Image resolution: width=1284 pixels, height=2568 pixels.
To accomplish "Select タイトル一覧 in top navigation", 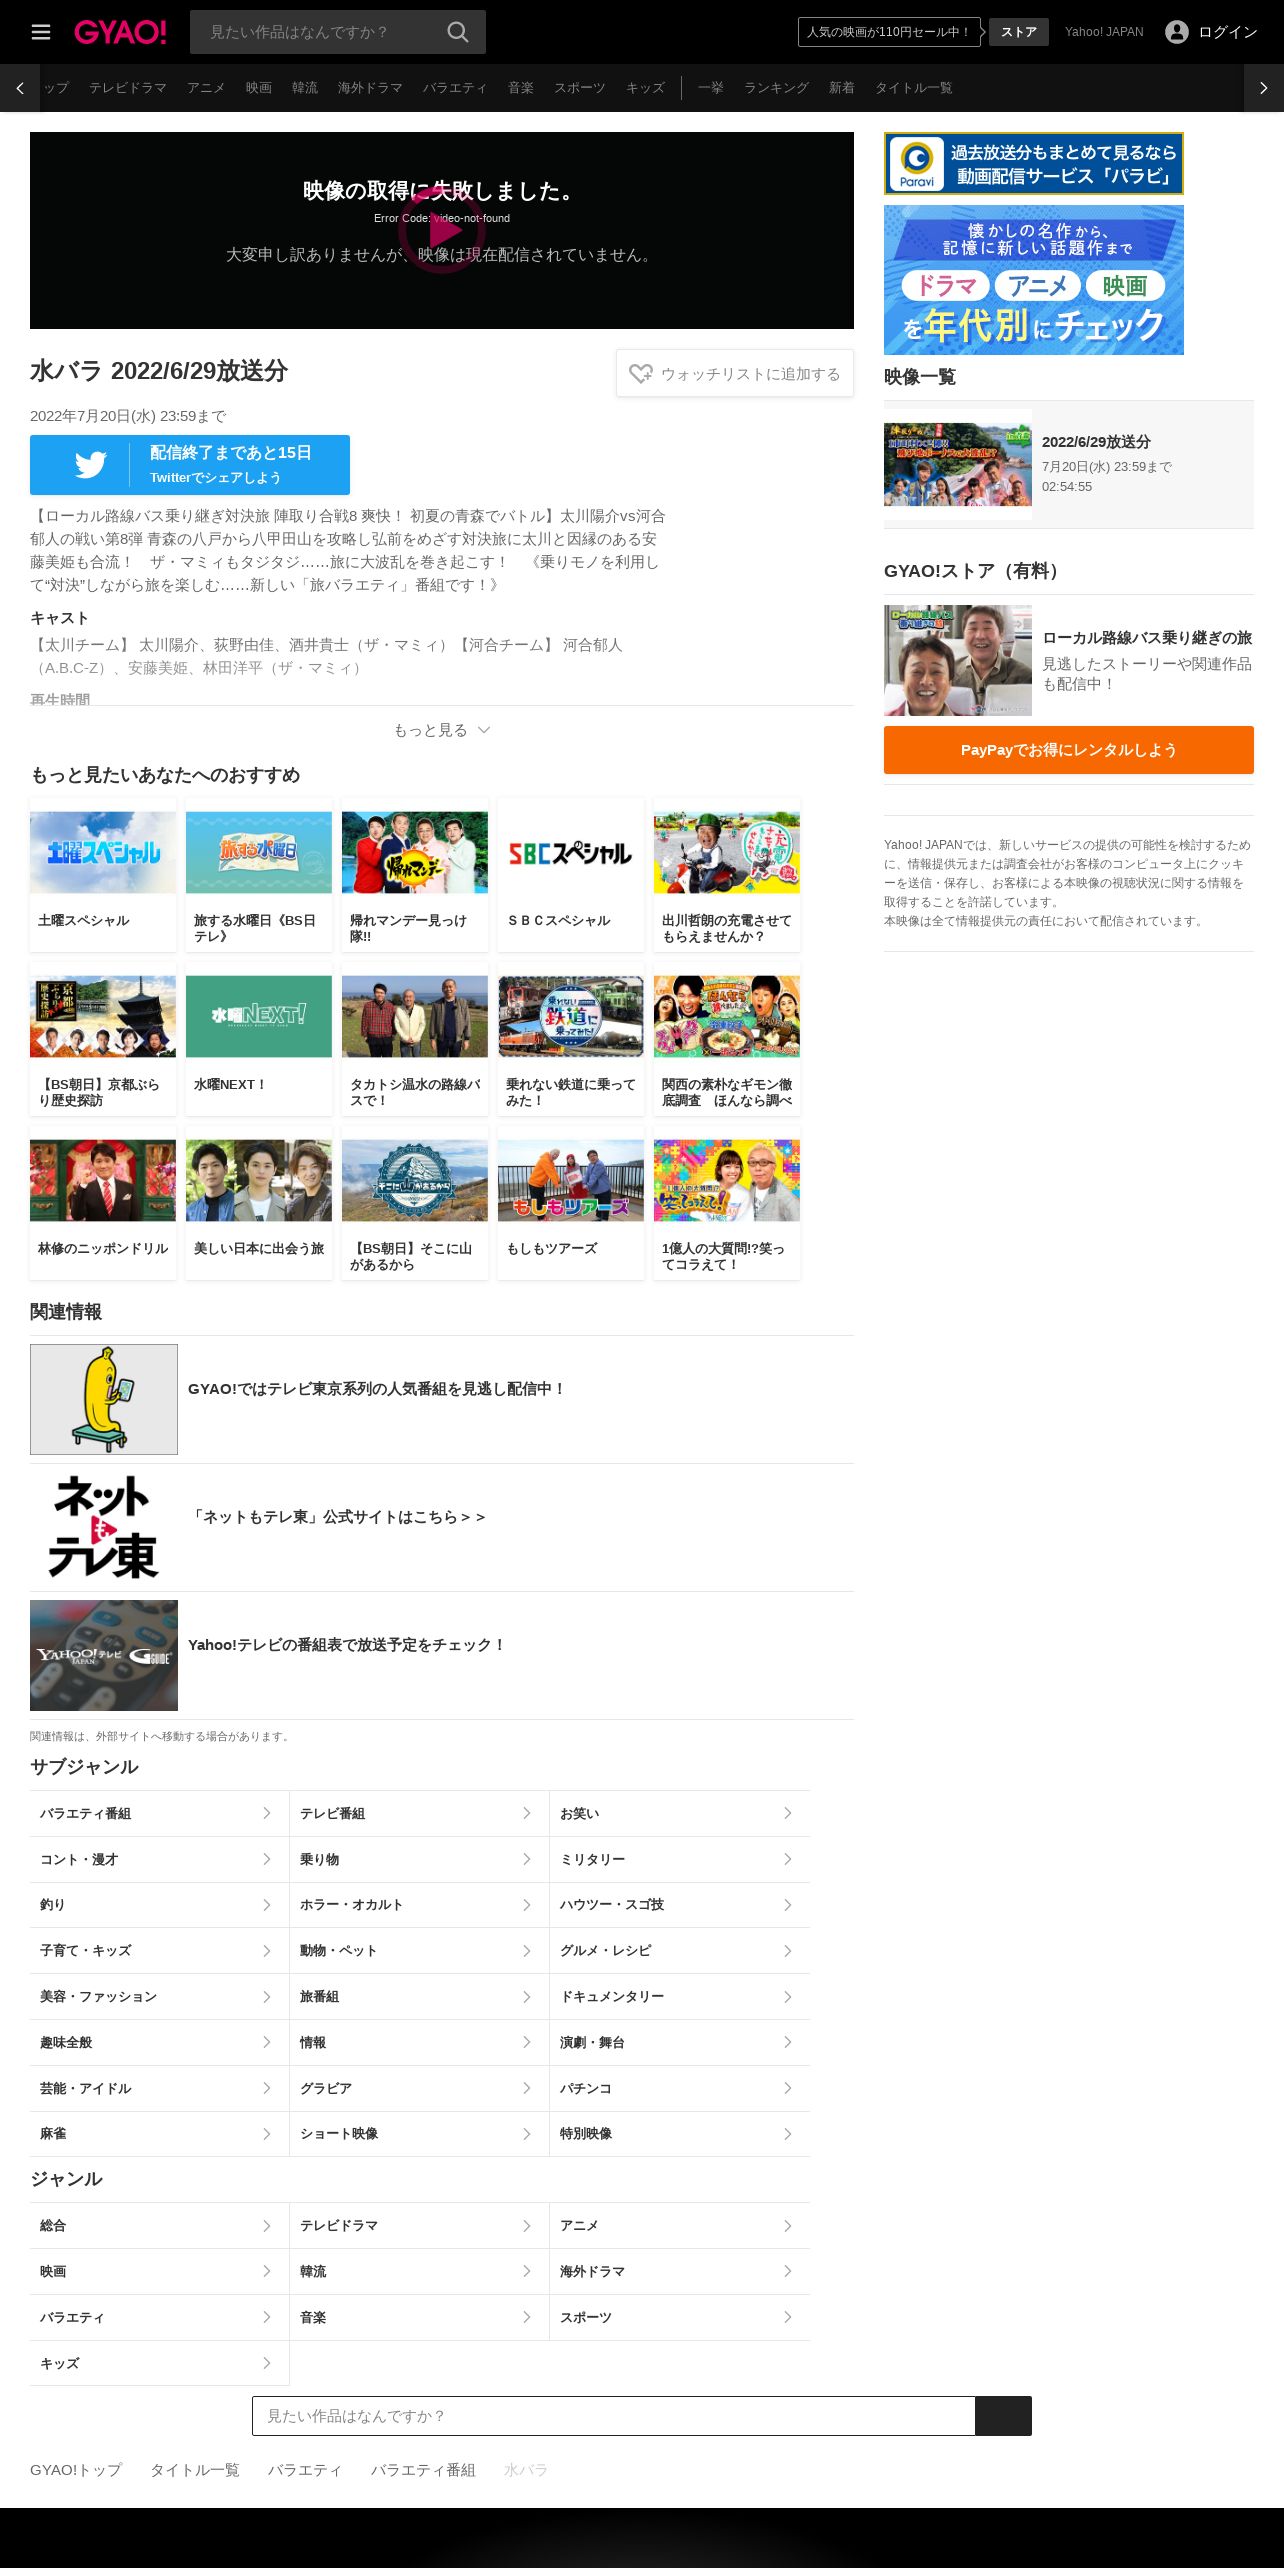I will (x=913, y=88).
